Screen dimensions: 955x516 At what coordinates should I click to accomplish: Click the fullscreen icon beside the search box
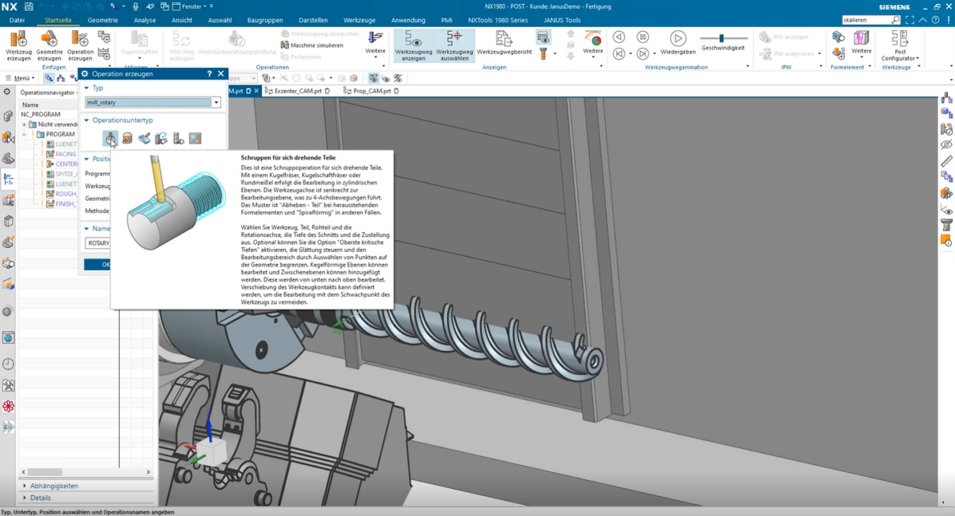909,20
